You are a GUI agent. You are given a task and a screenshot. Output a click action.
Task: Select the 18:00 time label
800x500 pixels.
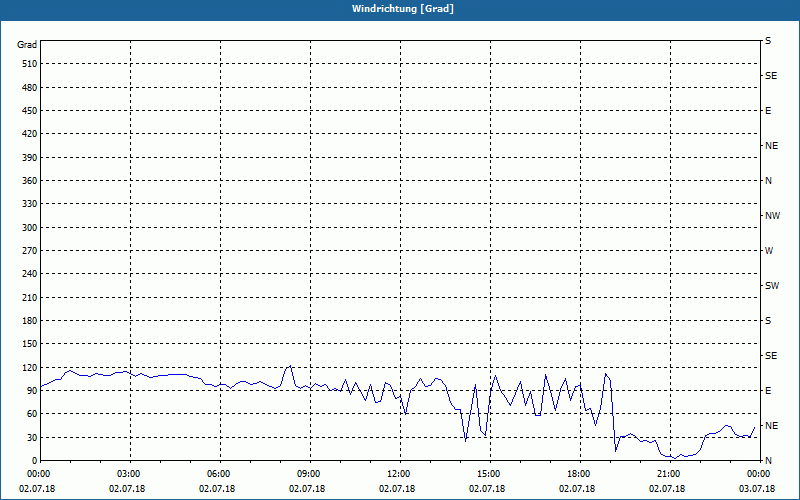[x=580, y=474]
